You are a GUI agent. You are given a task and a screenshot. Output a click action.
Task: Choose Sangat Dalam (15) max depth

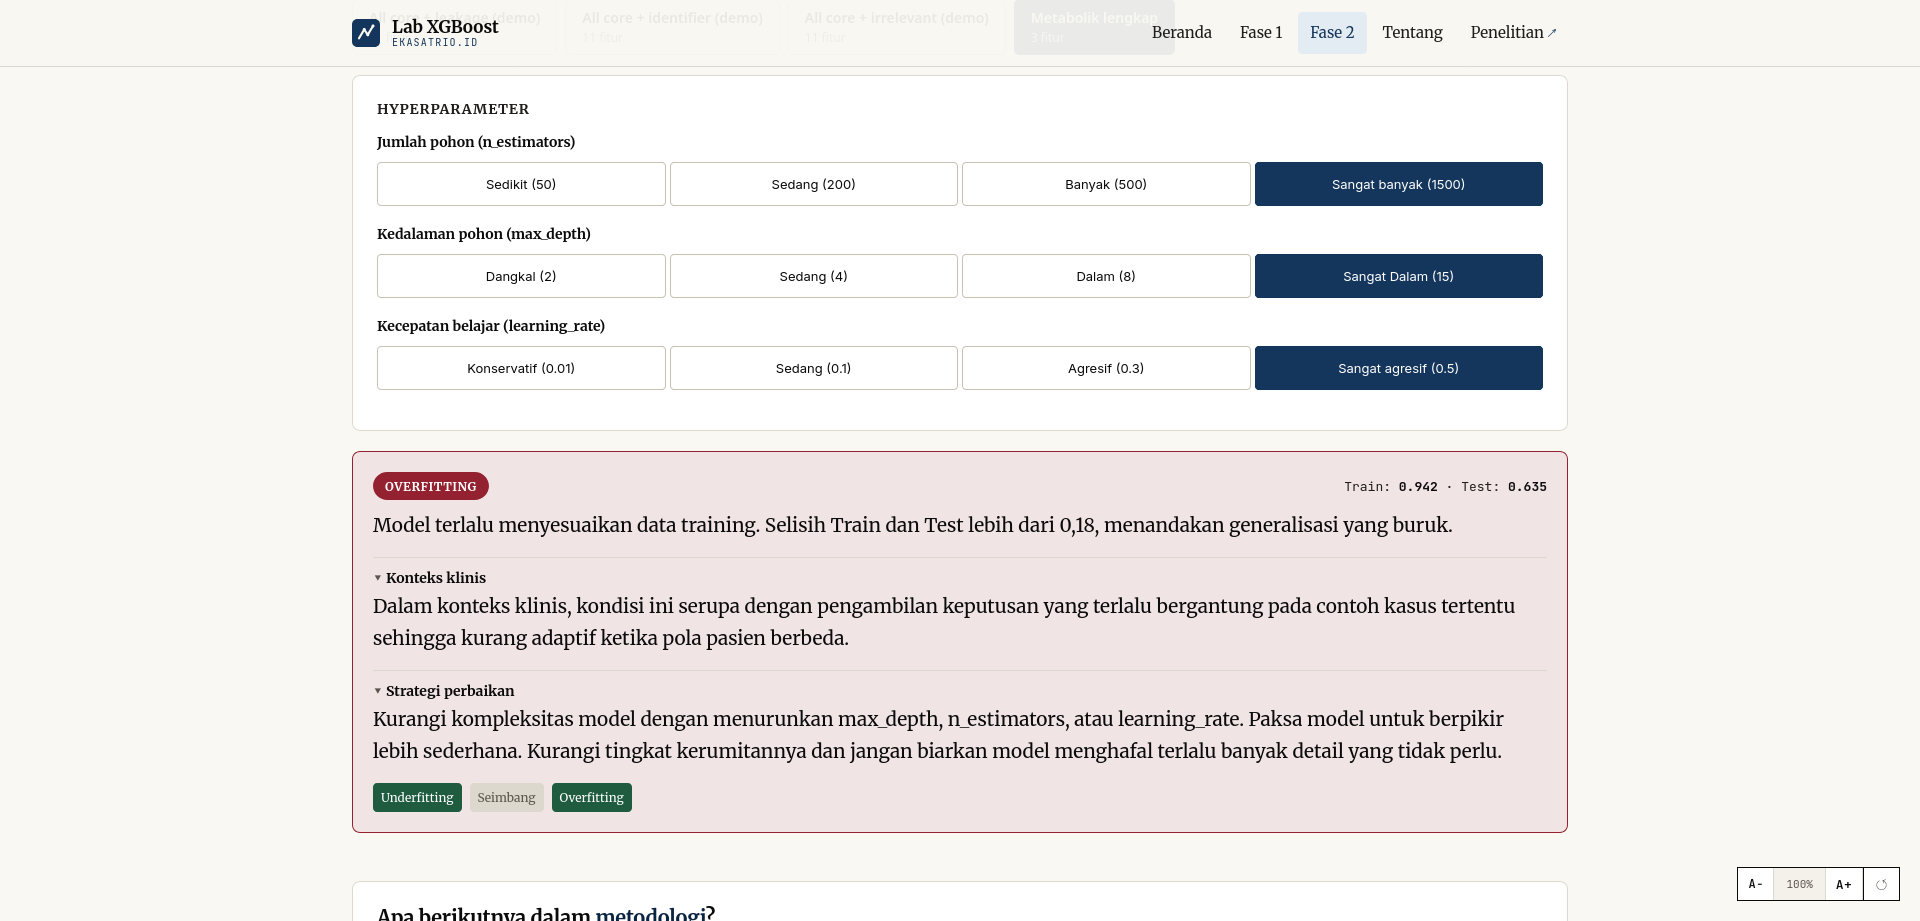(x=1399, y=276)
